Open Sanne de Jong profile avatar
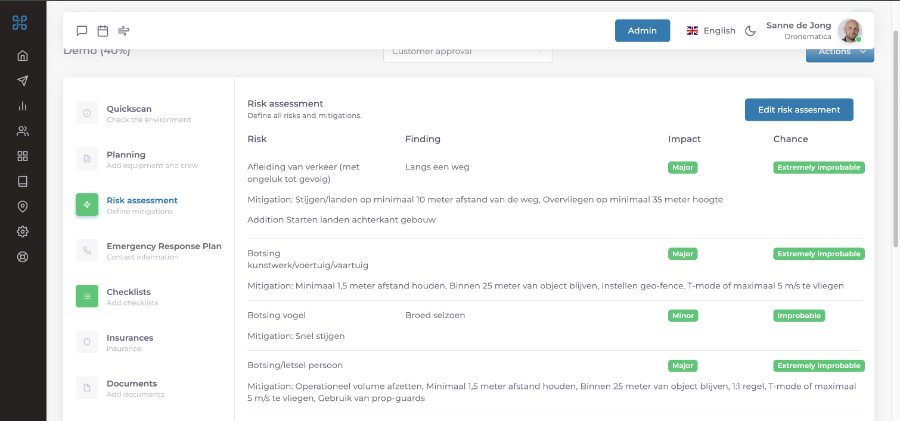This screenshot has height=421, width=900. [x=849, y=31]
